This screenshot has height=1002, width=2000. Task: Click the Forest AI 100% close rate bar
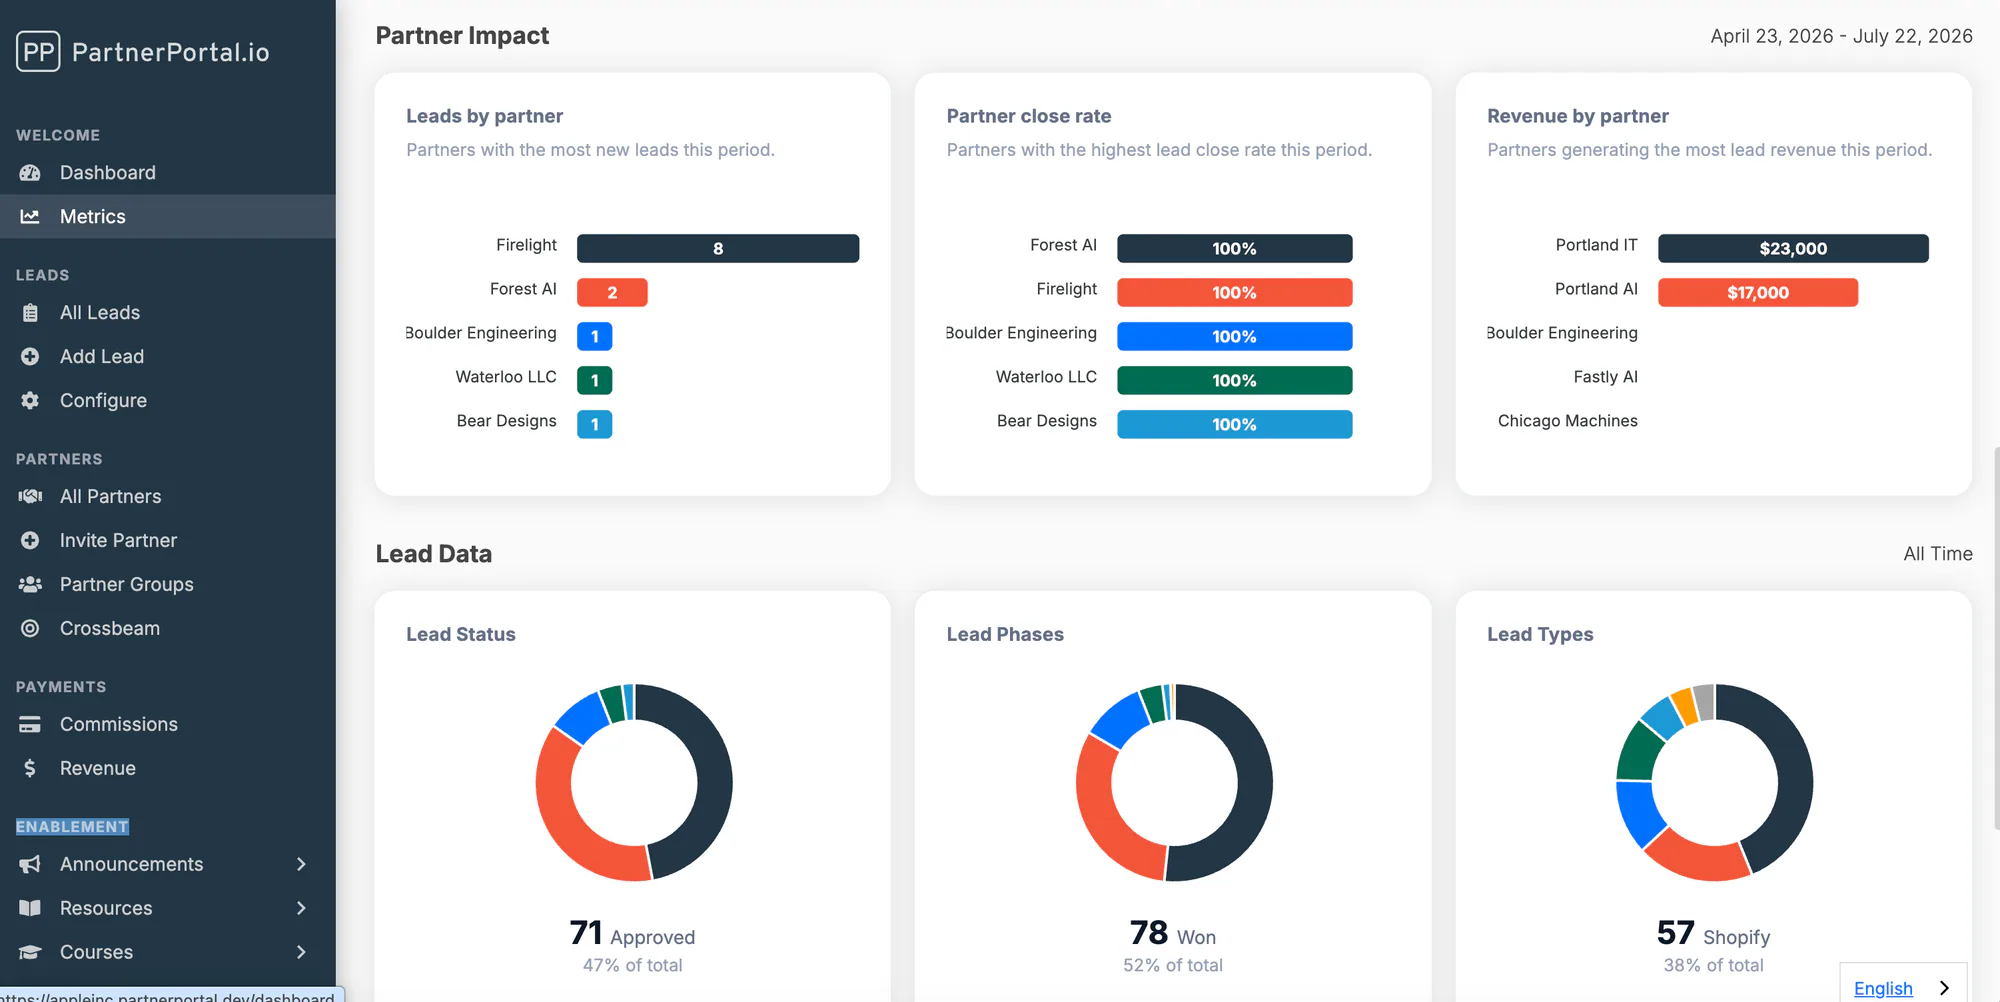click(1234, 249)
